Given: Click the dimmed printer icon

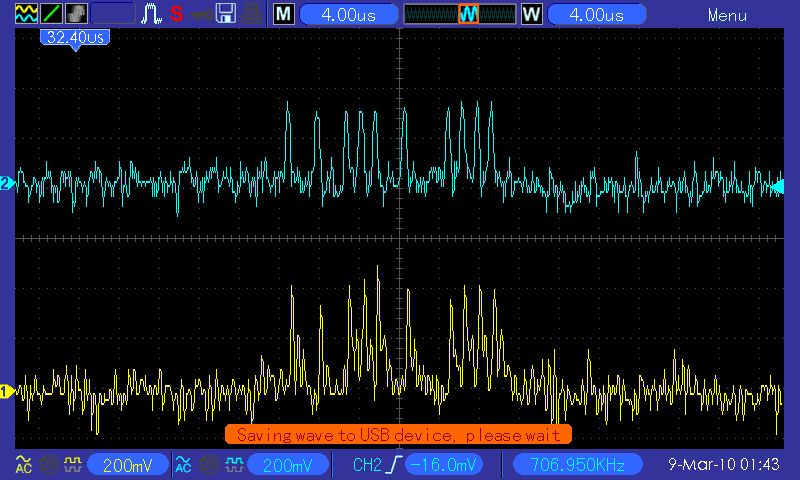Looking at the screenshot, I should pos(252,14).
